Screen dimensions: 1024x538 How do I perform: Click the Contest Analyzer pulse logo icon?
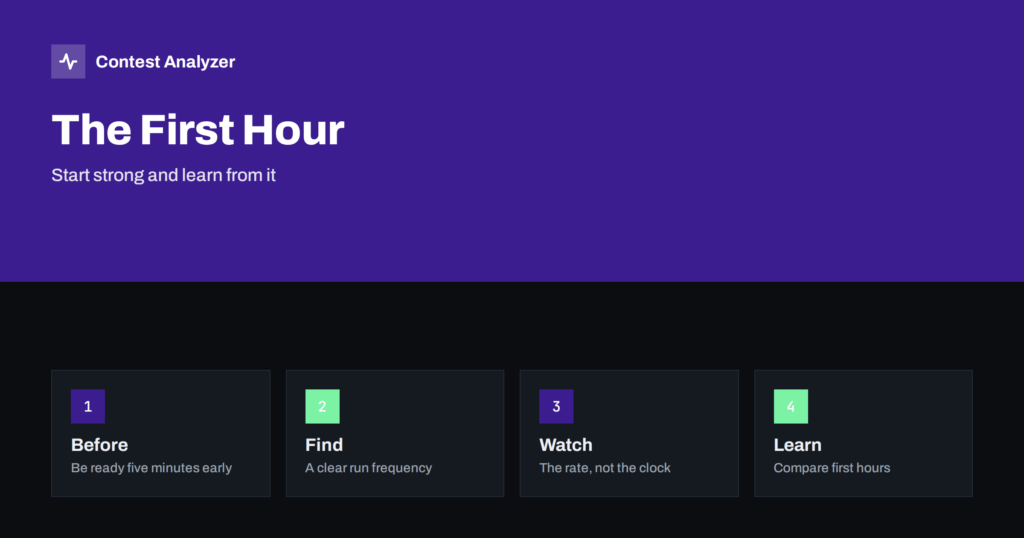[68, 61]
